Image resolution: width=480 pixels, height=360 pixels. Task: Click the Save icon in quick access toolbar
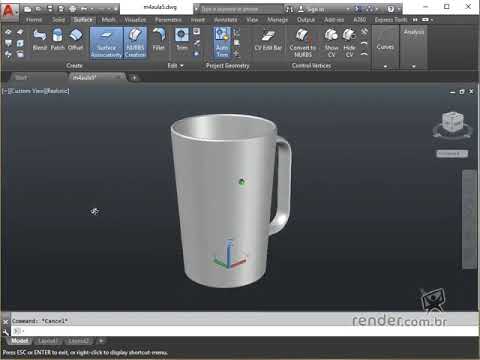[49, 9]
